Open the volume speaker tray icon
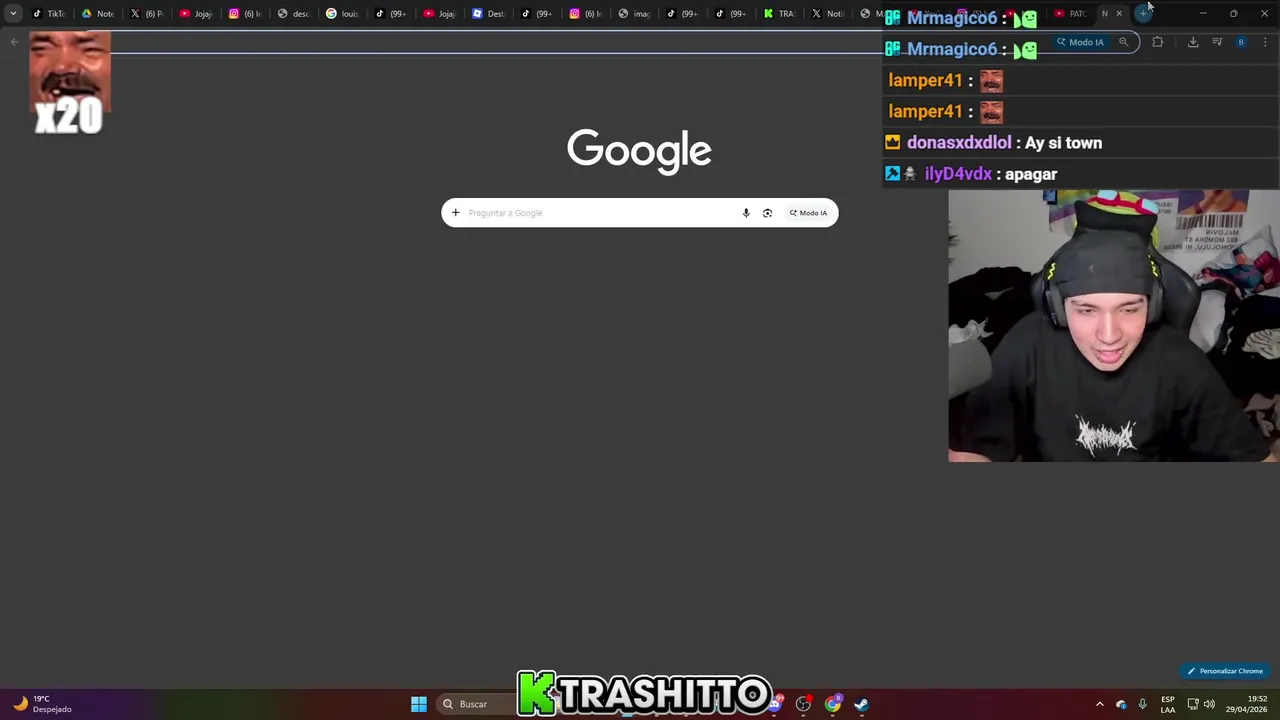Image resolution: width=1280 pixels, height=720 pixels. [1209, 704]
